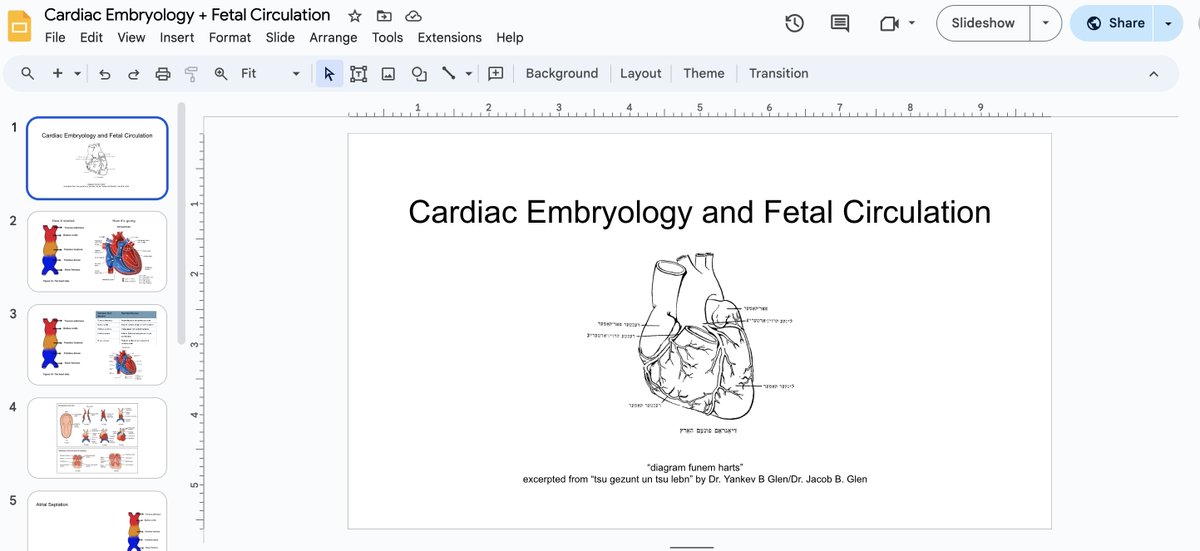
Task: Select the line tool
Action: [448, 73]
